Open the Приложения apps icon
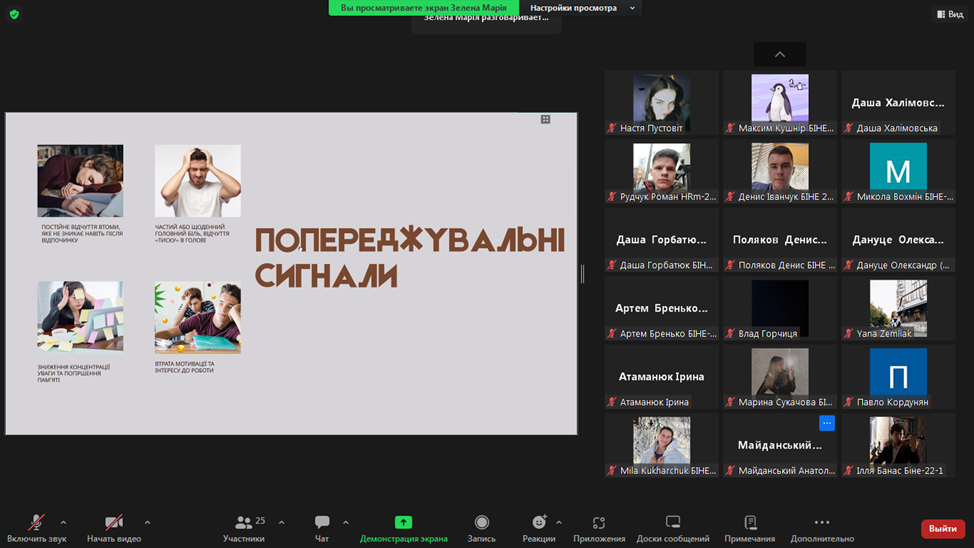The width and height of the screenshot is (974, 548). (599, 523)
